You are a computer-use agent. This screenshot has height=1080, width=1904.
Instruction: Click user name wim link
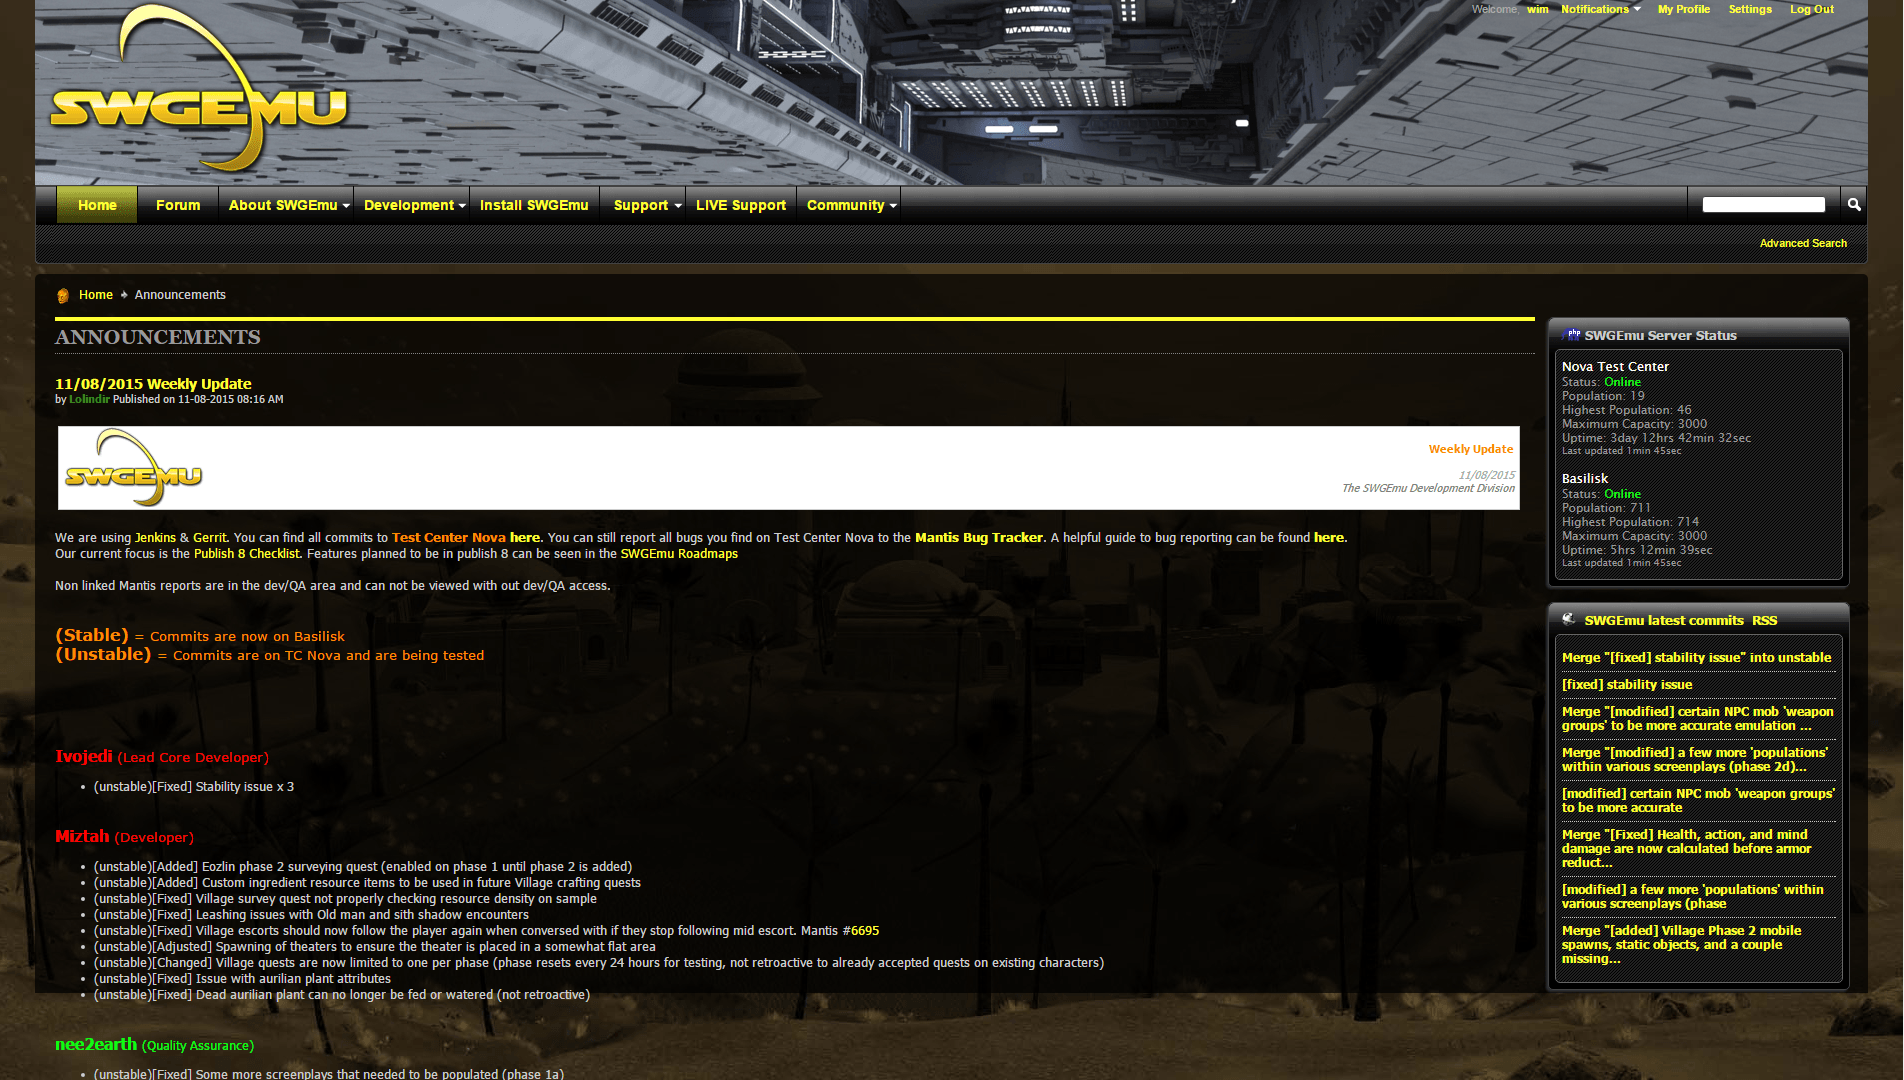(1537, 9)
